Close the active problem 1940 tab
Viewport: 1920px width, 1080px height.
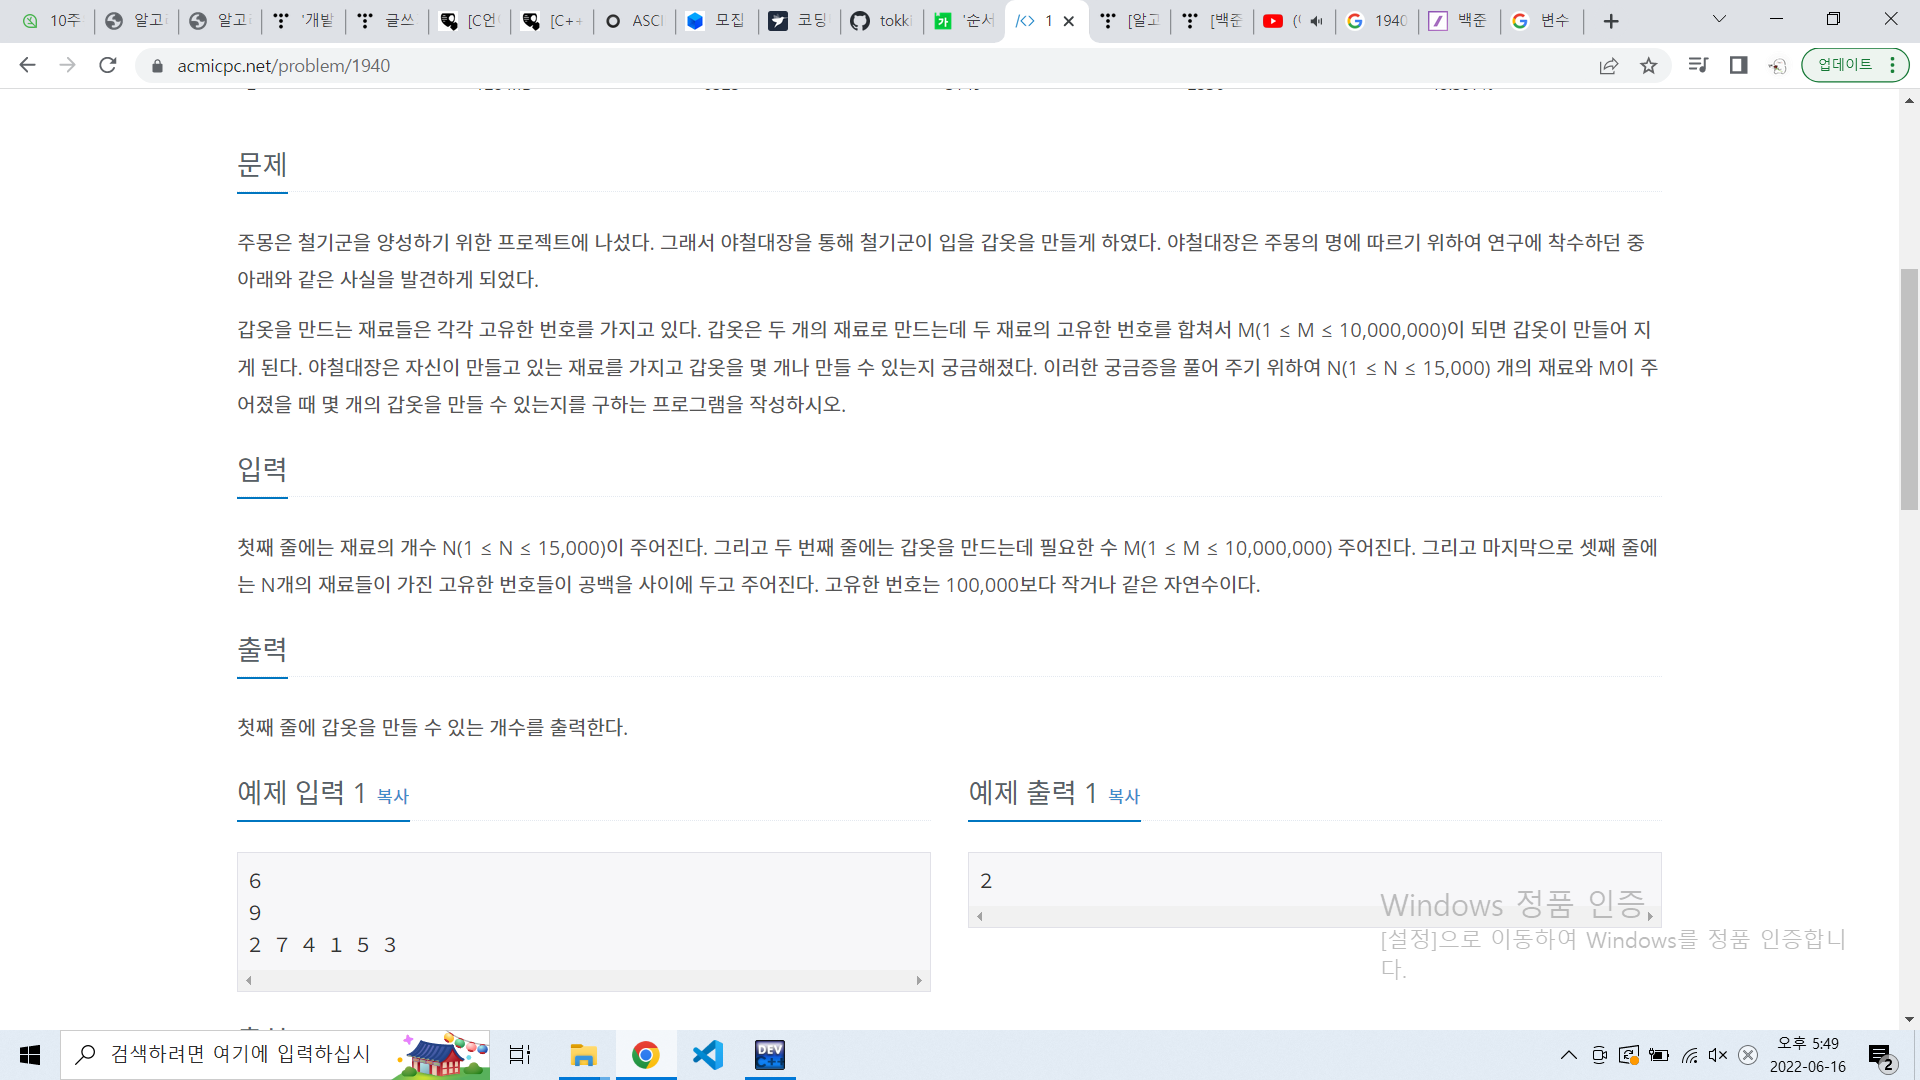(x=1069, y=21)
